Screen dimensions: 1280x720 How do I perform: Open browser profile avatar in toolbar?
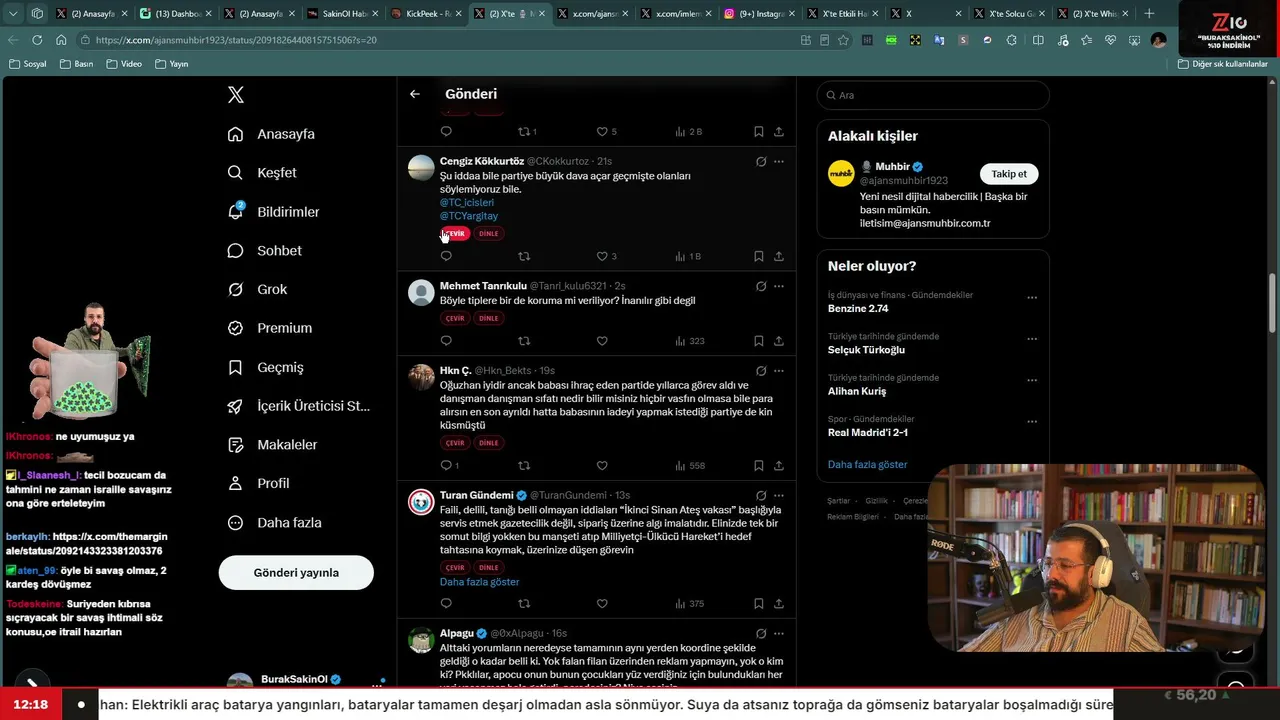[1158, 40]
